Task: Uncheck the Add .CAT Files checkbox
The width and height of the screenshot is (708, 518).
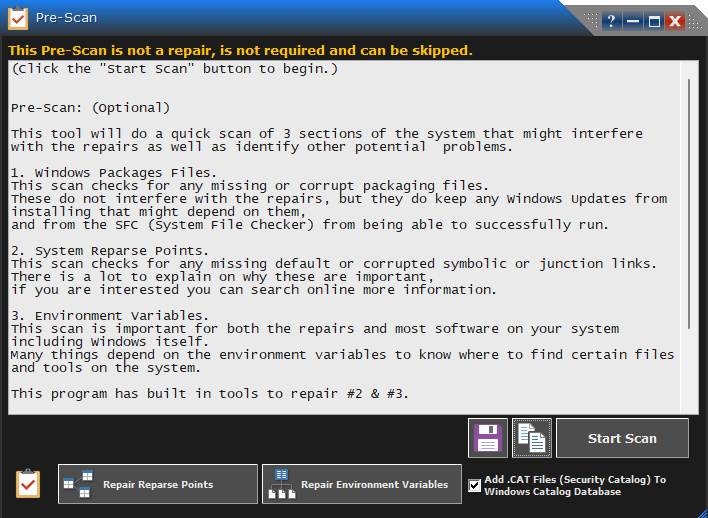Action: (x=474, y=485)
